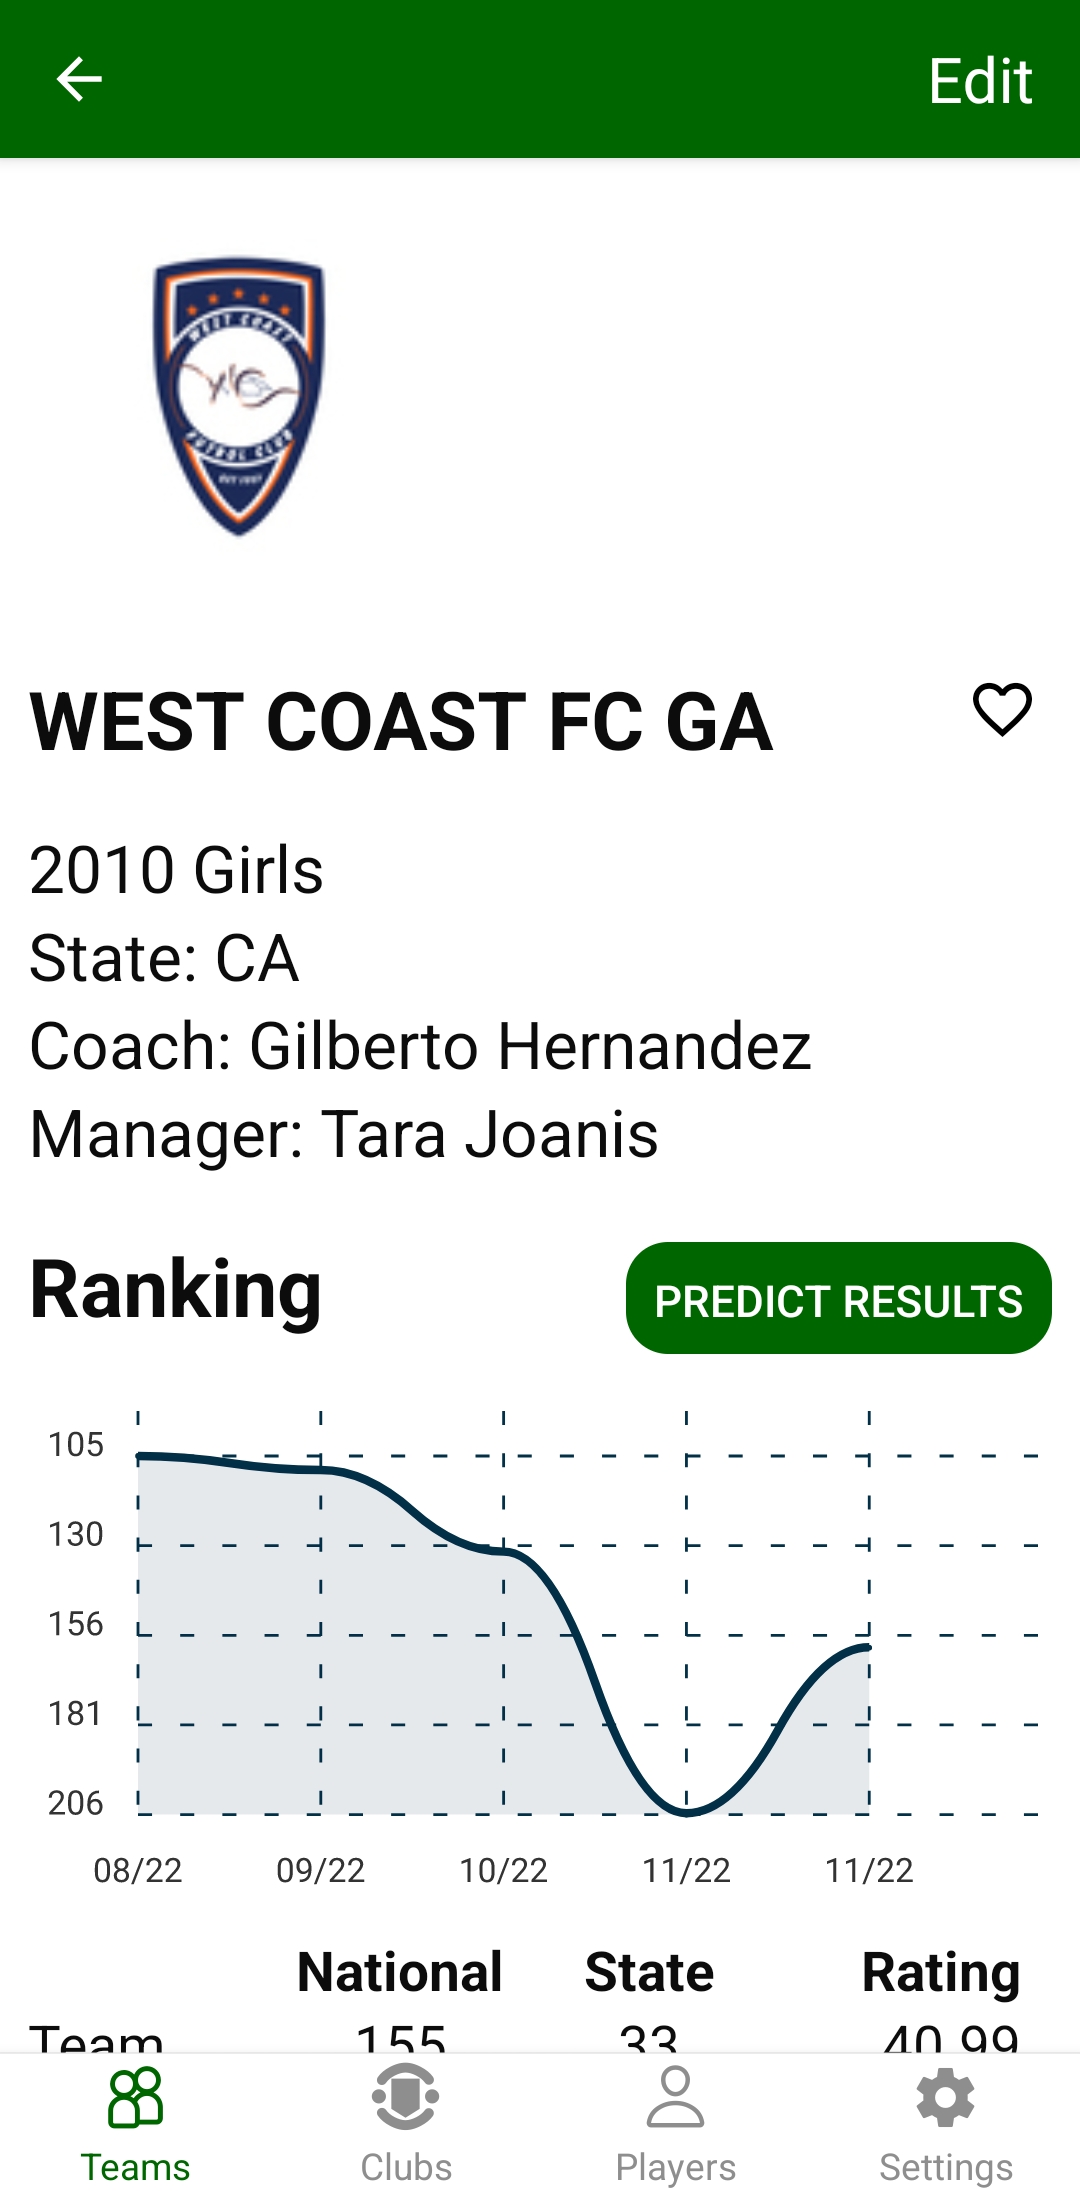Tap the State column header

tap(649, 1972)
